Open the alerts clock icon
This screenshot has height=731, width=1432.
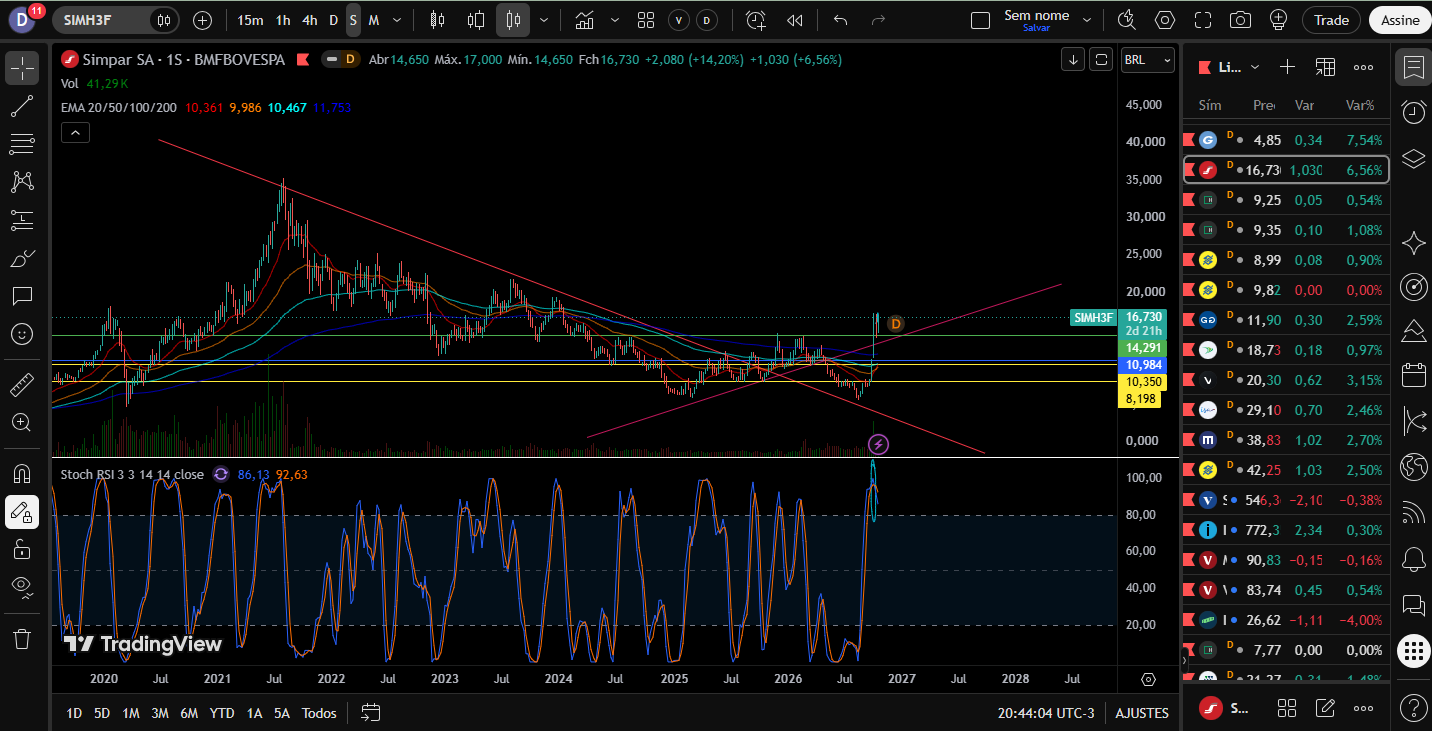click(x=1413, y=113)
